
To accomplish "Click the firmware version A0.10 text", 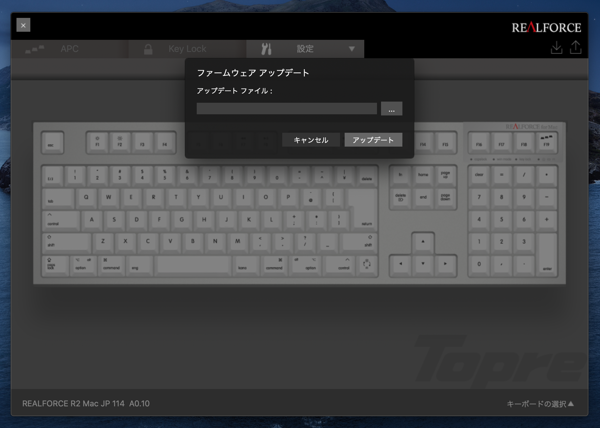I will (x=139, y=404).
